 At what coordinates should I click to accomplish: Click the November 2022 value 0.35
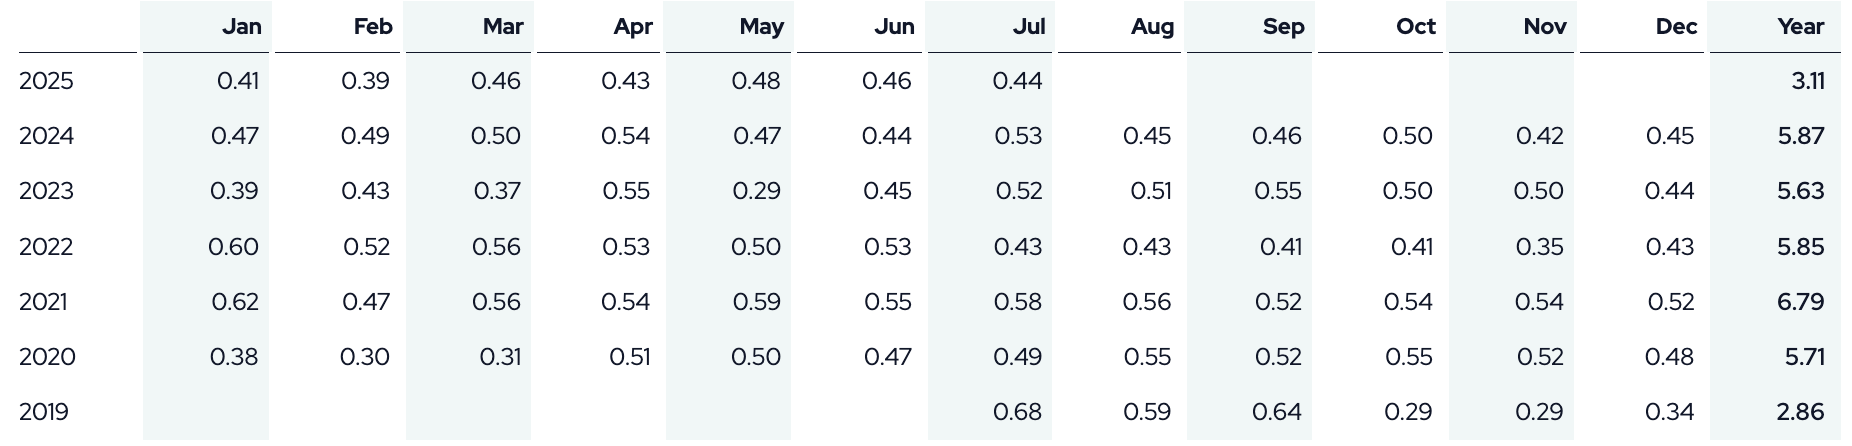click(1539, 247)
